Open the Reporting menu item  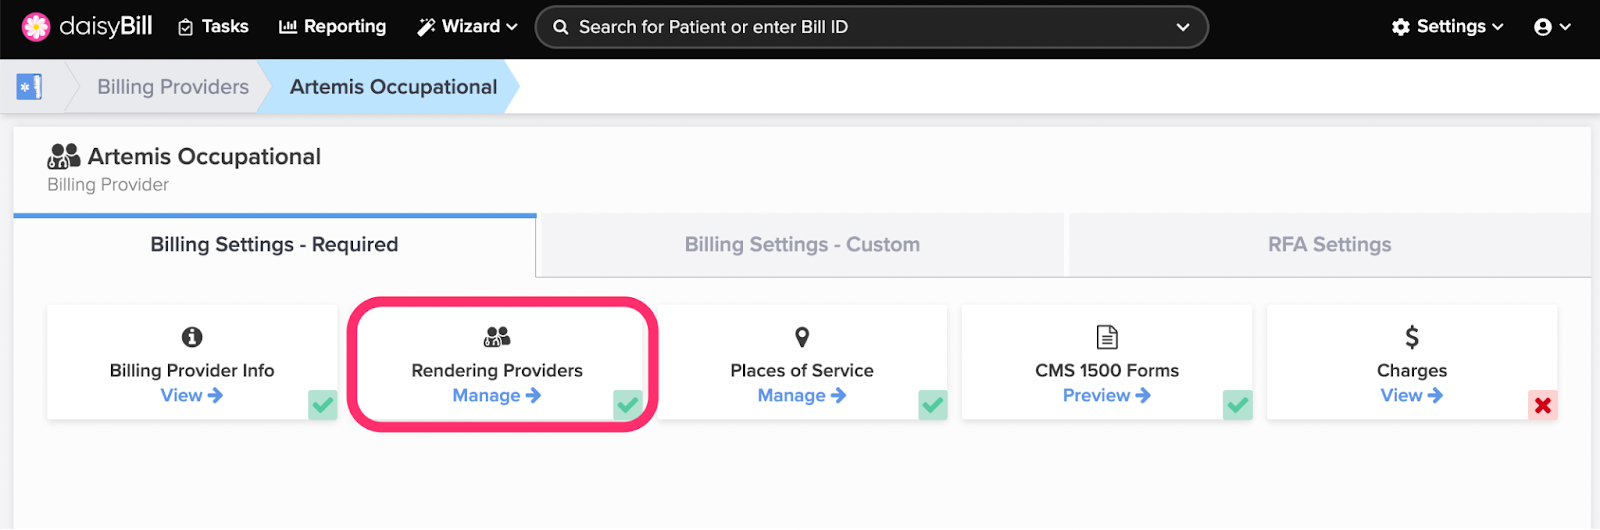pyautogui.click(x=333, y=27)
